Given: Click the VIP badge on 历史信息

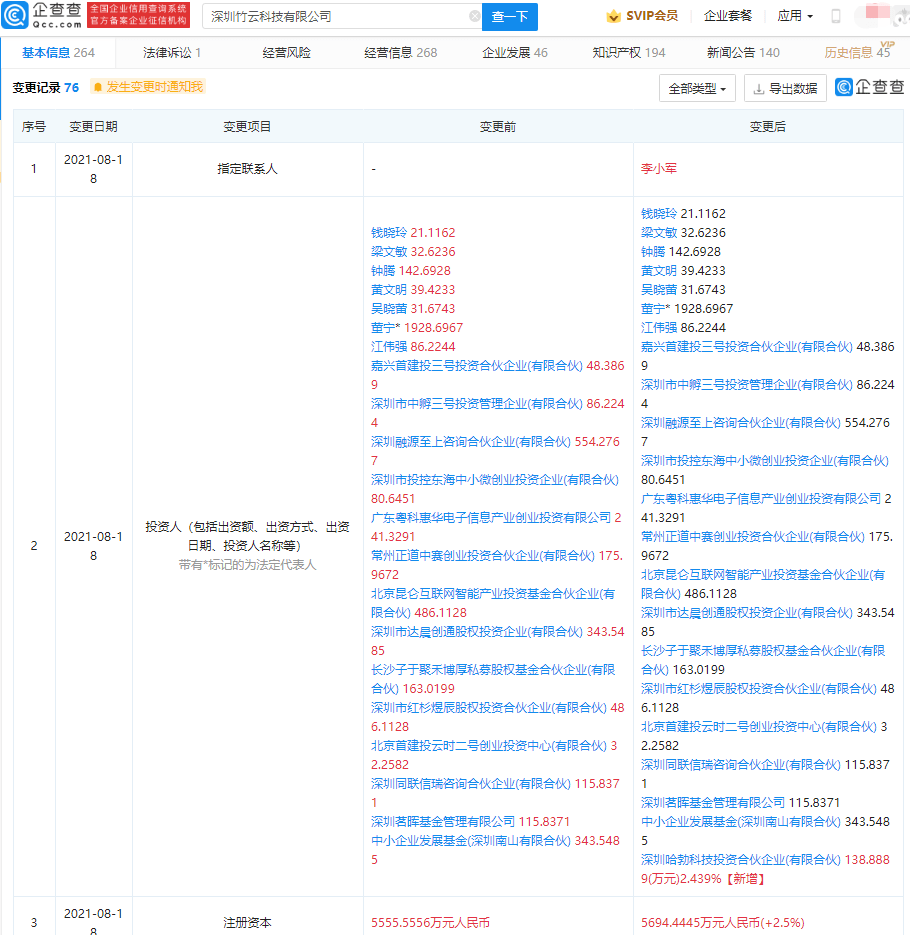Looking at the screenshot, I should point(887,44).
